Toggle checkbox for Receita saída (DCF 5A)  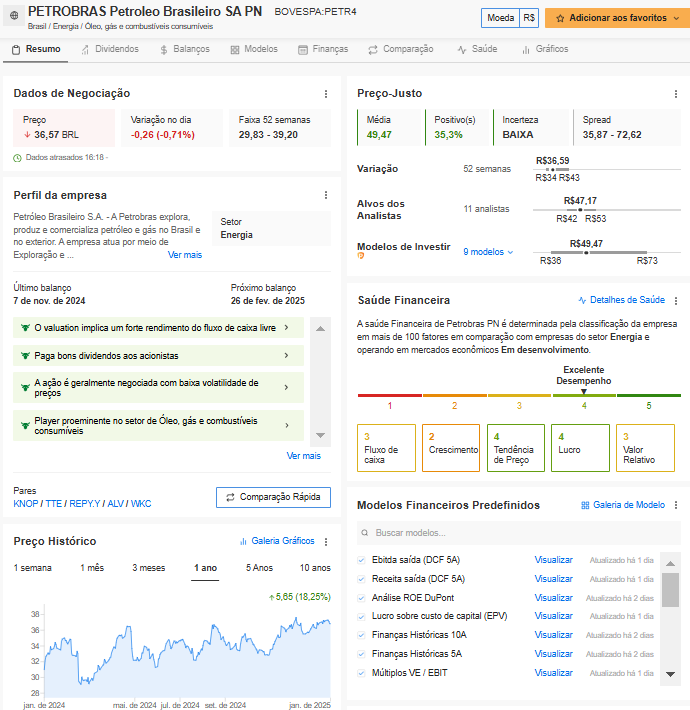point(361,579)
